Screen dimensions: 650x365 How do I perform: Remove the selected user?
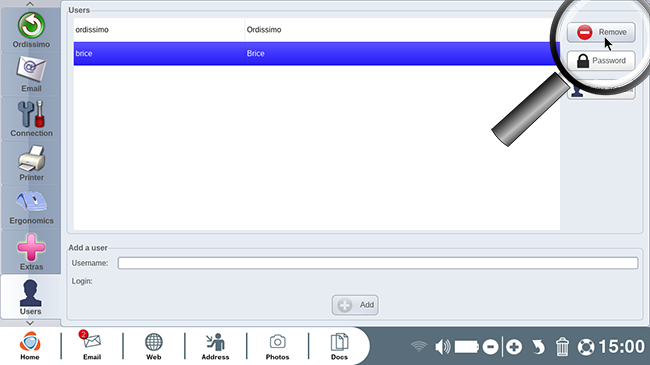(601, 32)
